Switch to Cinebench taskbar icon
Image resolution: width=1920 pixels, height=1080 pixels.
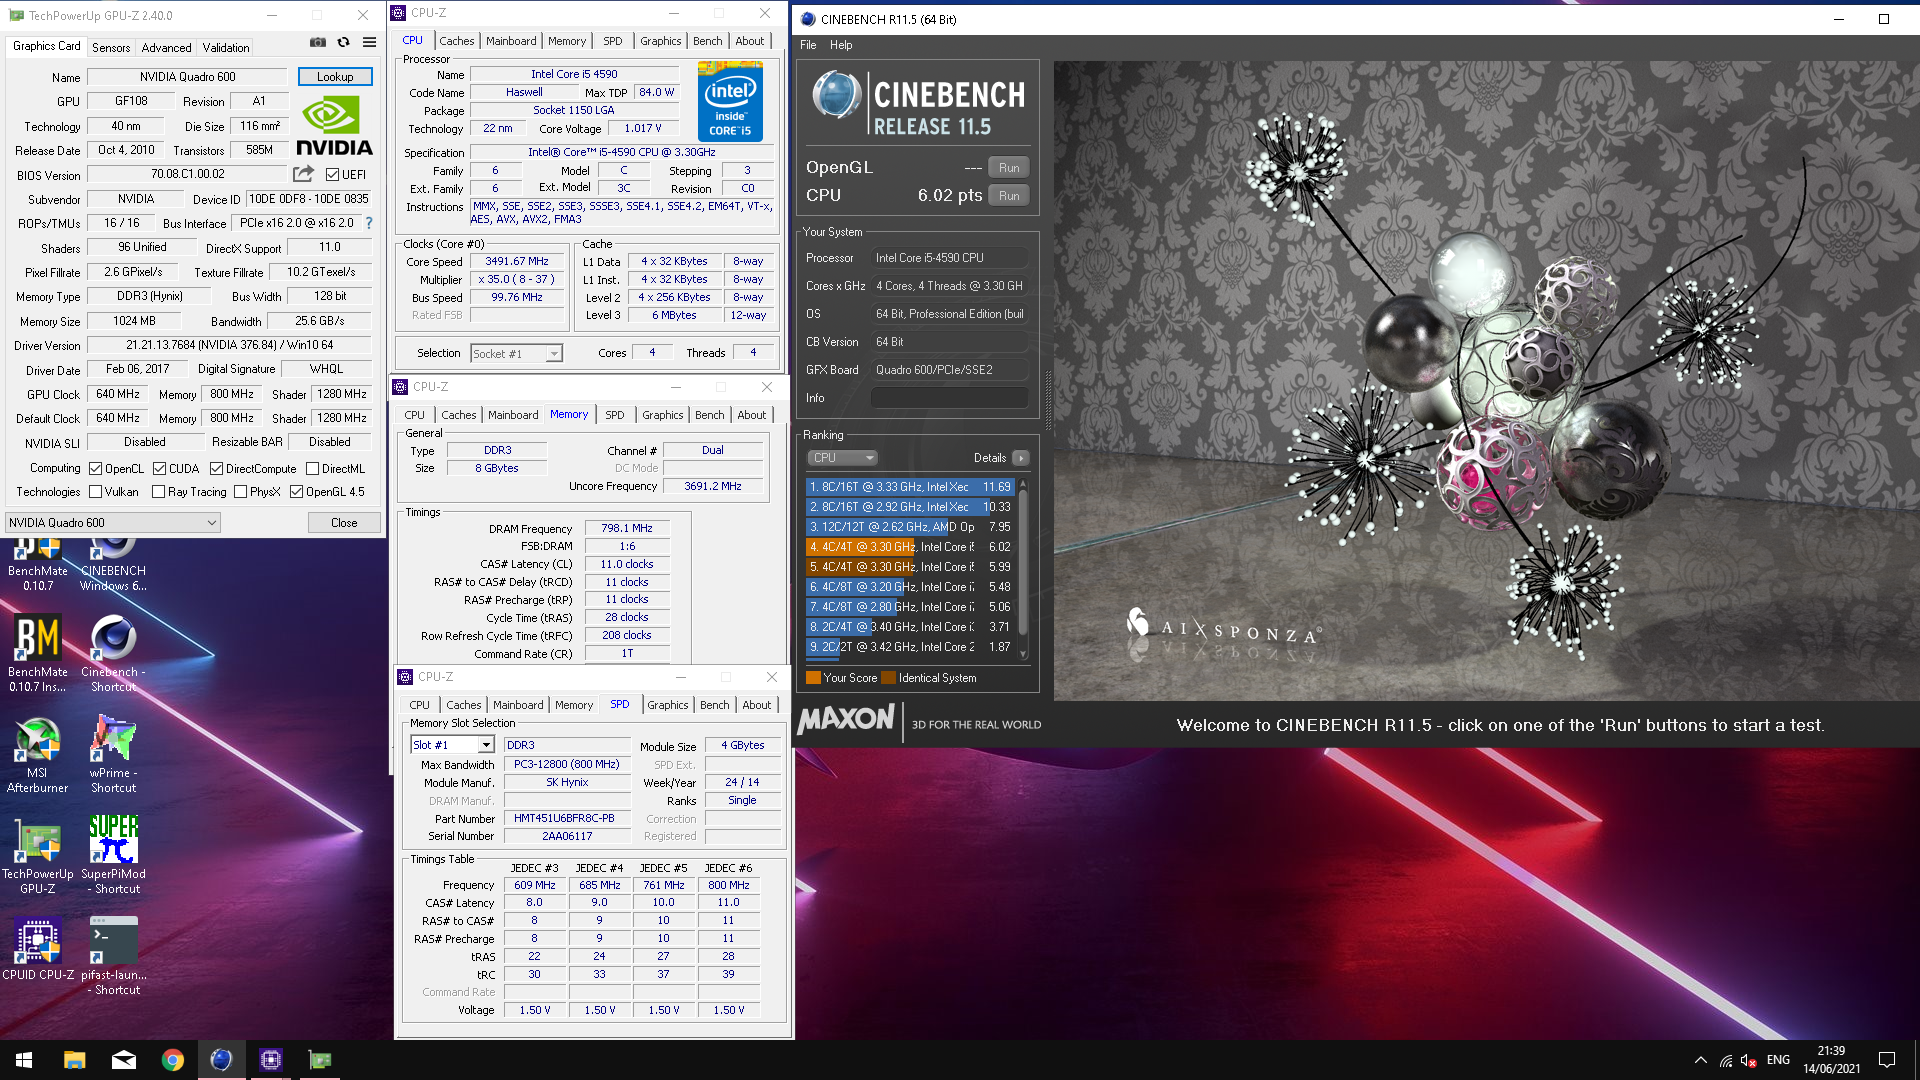coord(221,1060)
